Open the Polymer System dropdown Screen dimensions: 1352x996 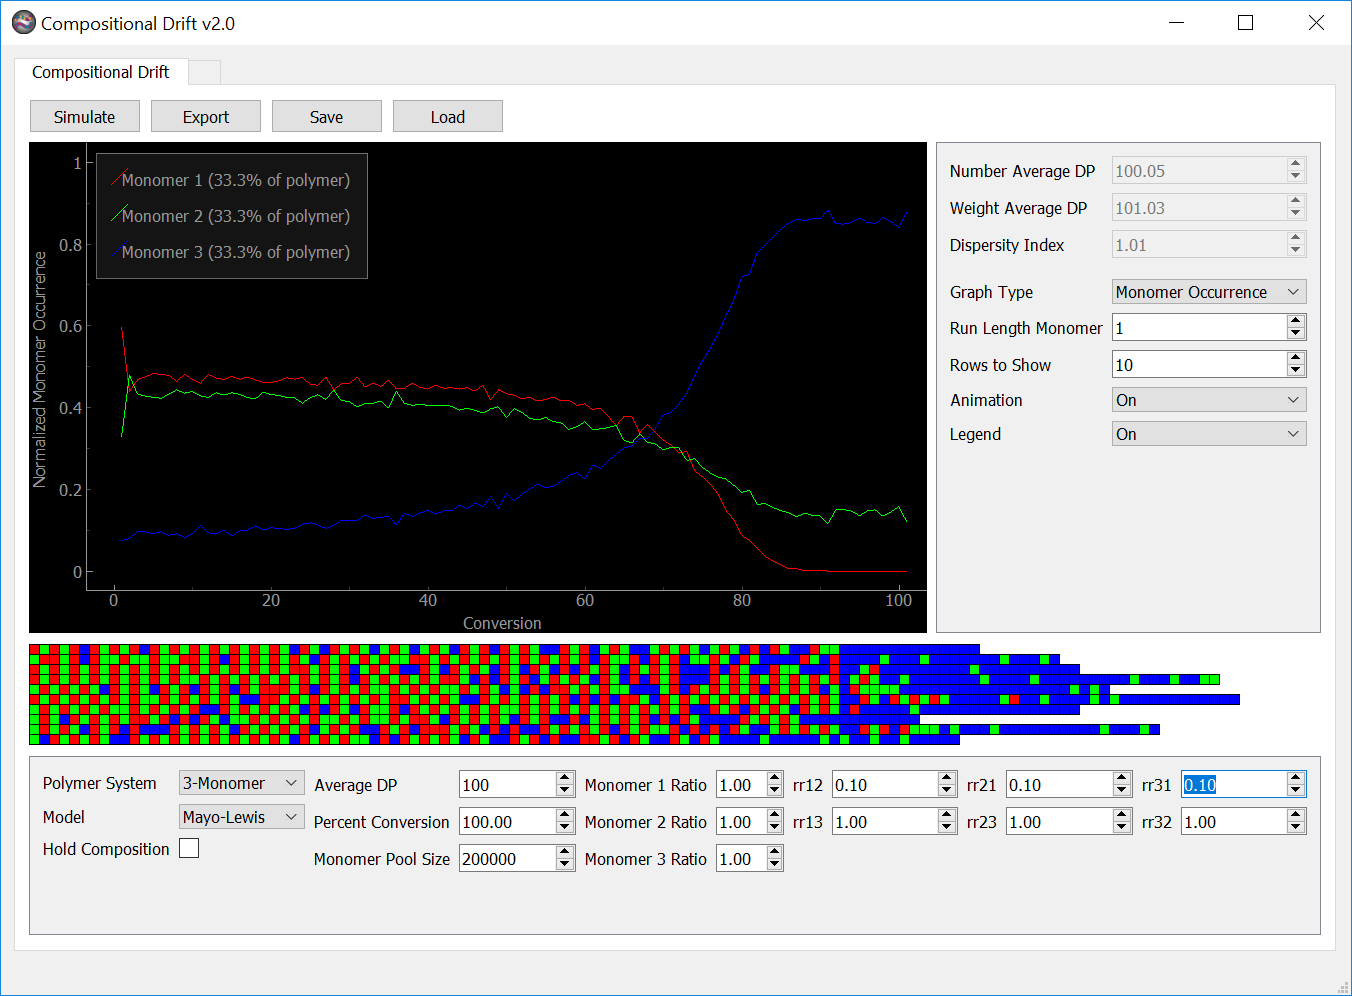241,783
